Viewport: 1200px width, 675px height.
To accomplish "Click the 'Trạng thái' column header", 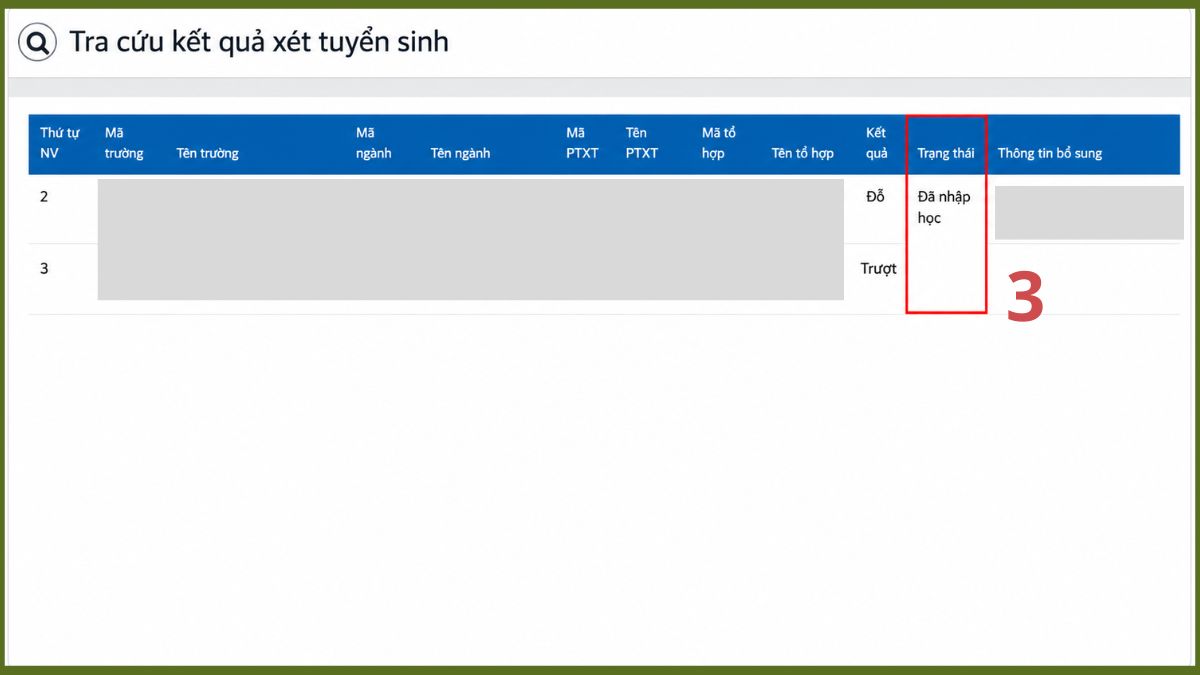I will 946,153.
